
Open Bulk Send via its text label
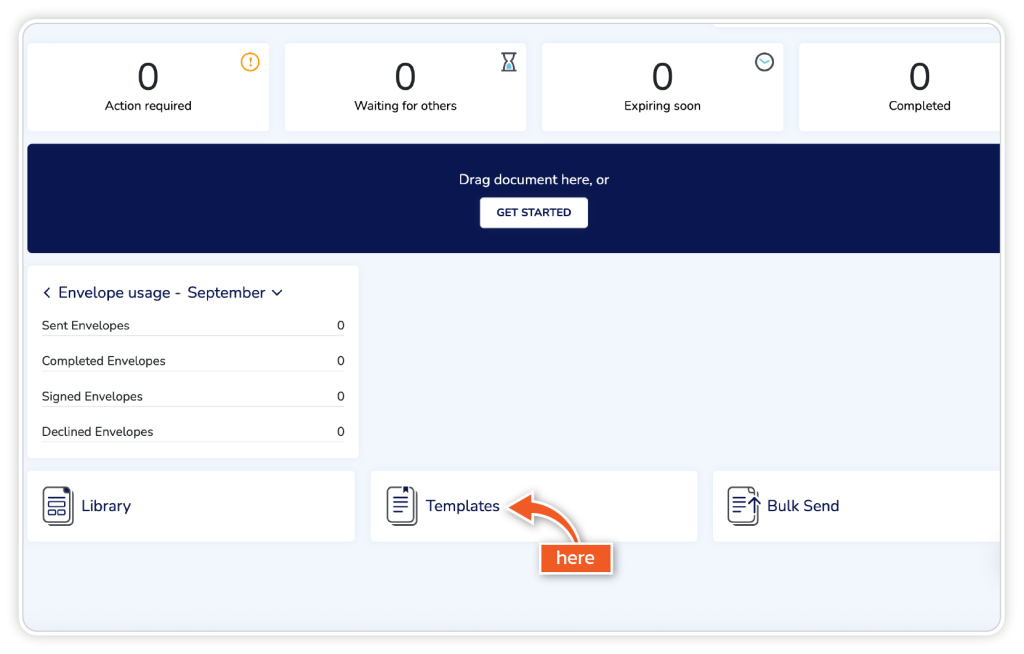(803, 506)
